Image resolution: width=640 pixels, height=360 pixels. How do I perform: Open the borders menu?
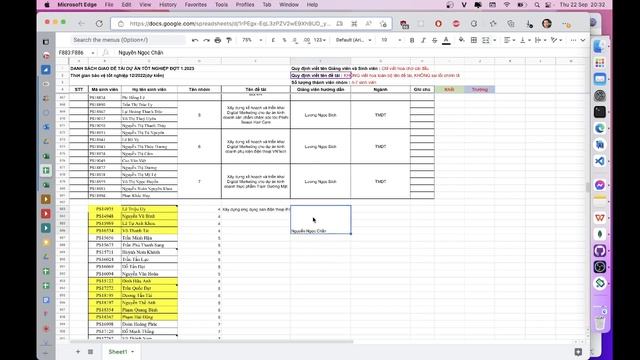[473, 40]
